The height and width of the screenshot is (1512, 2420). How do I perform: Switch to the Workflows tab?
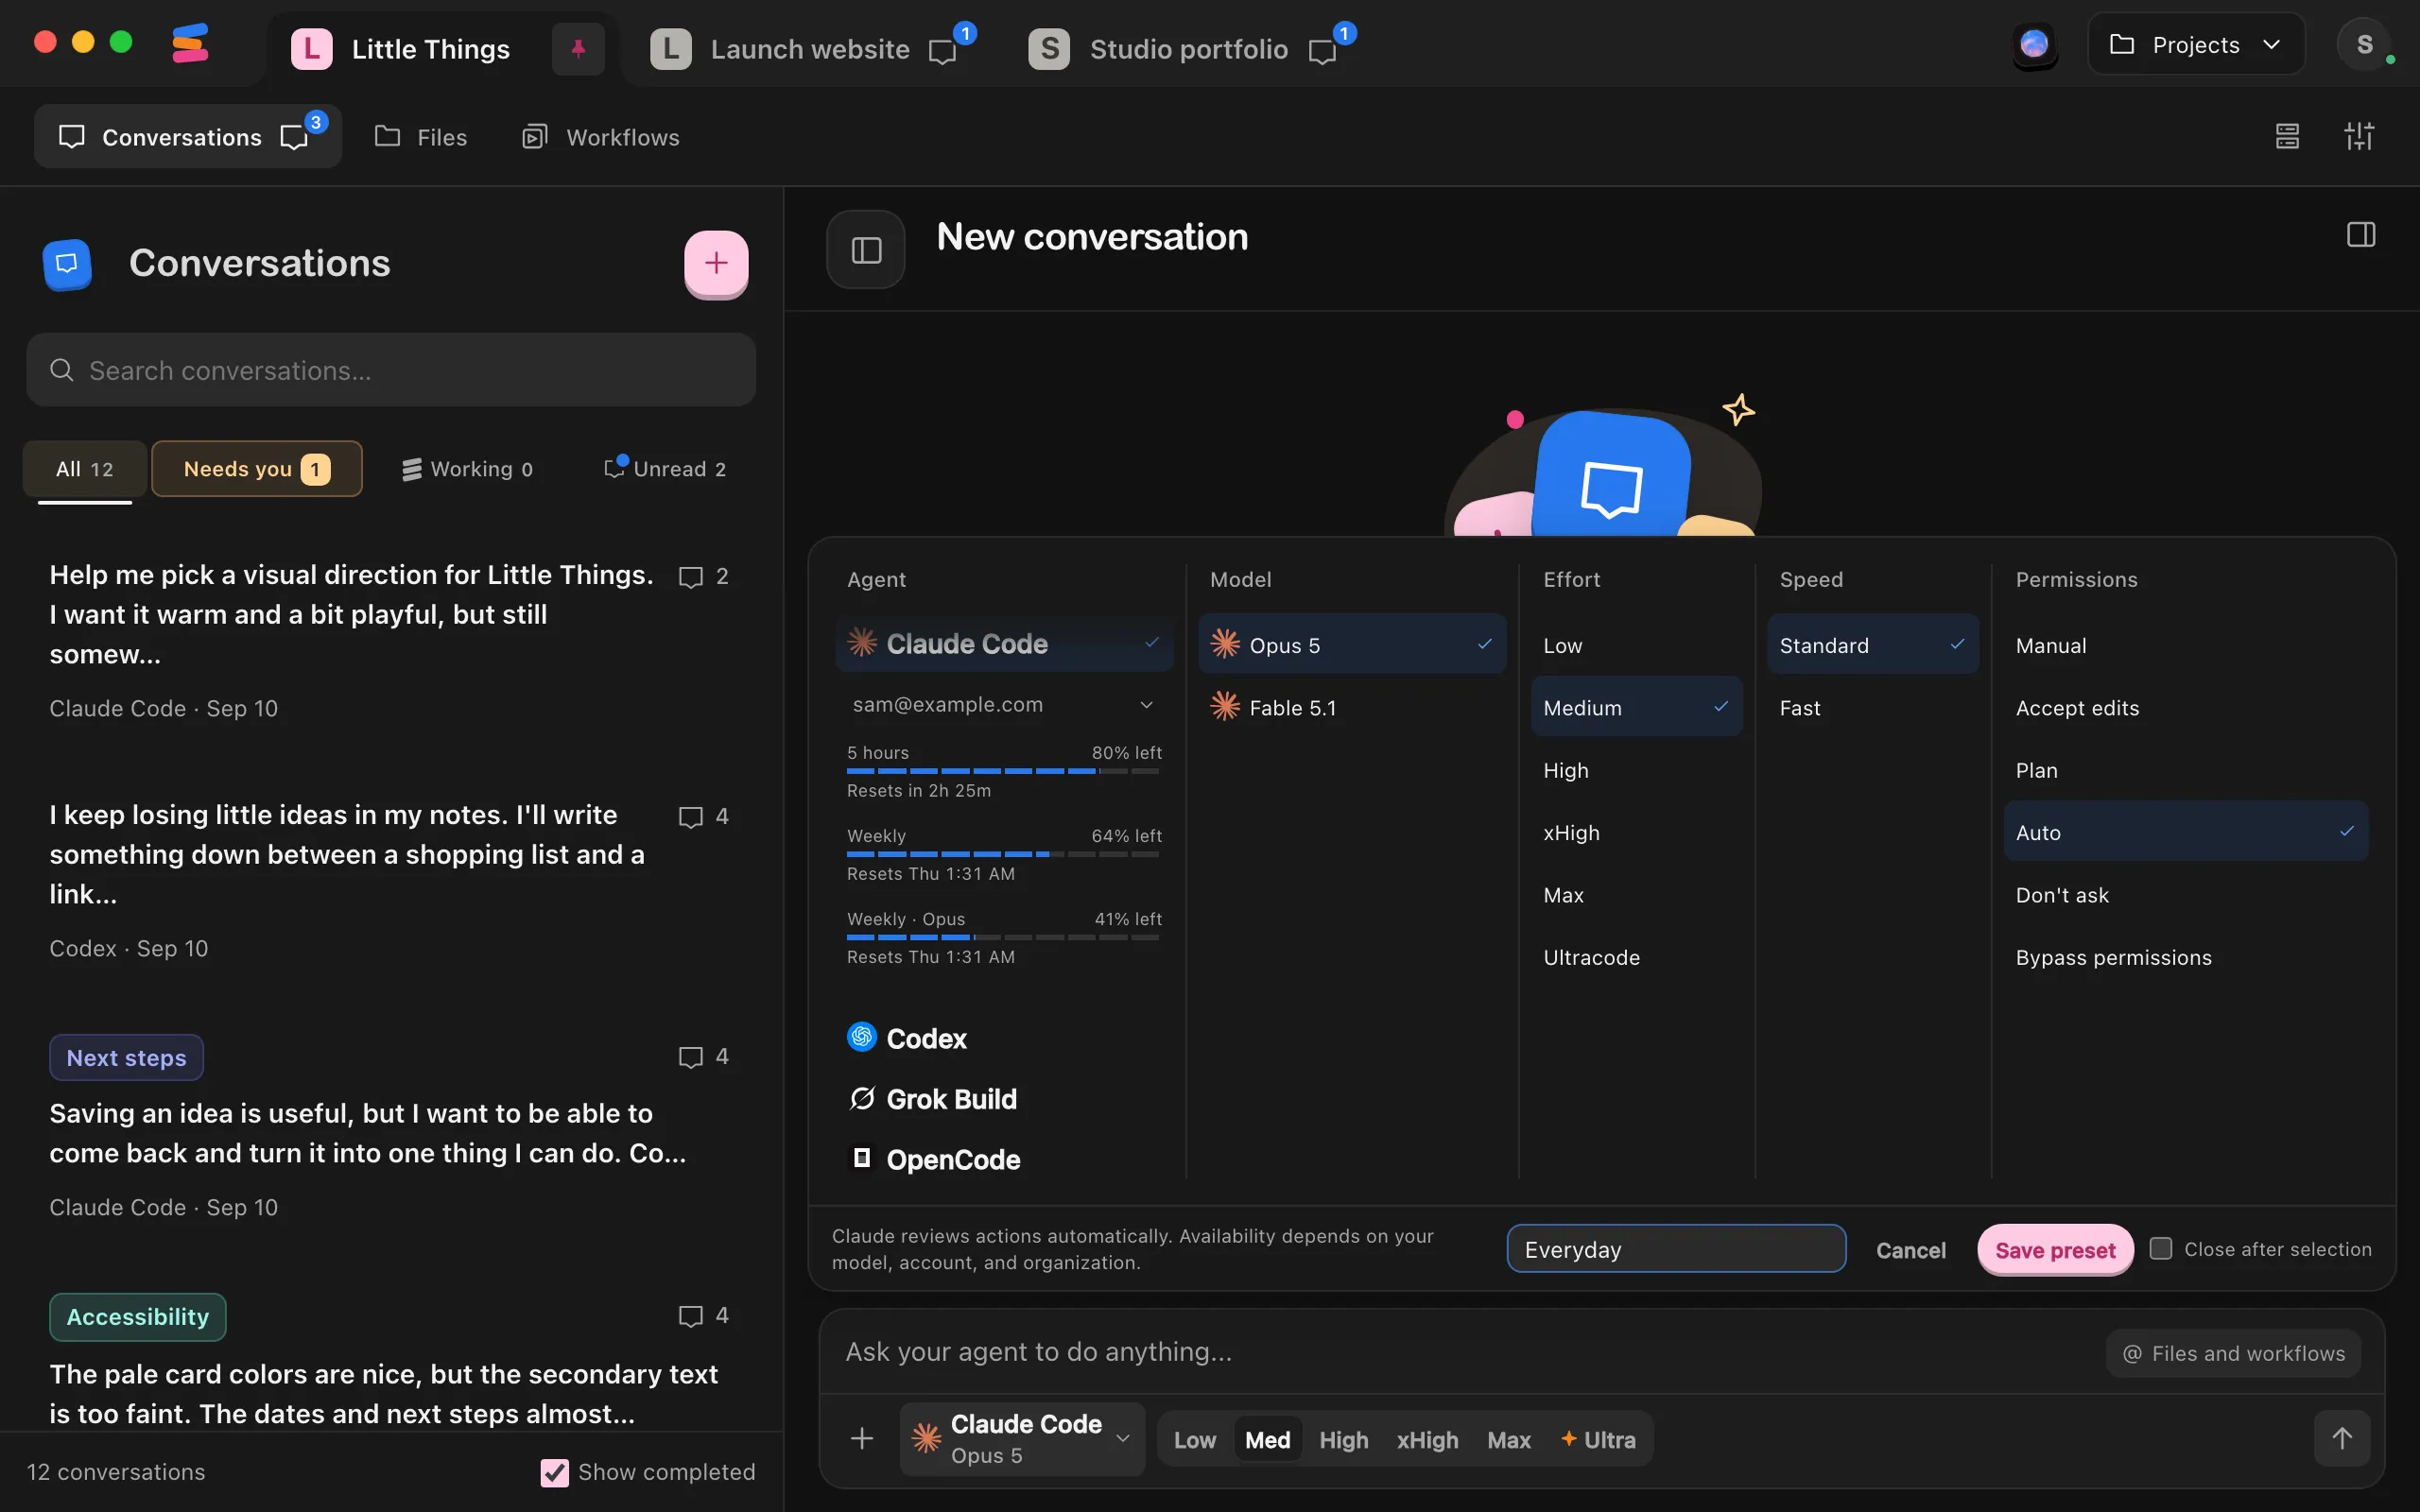point(601,137)
